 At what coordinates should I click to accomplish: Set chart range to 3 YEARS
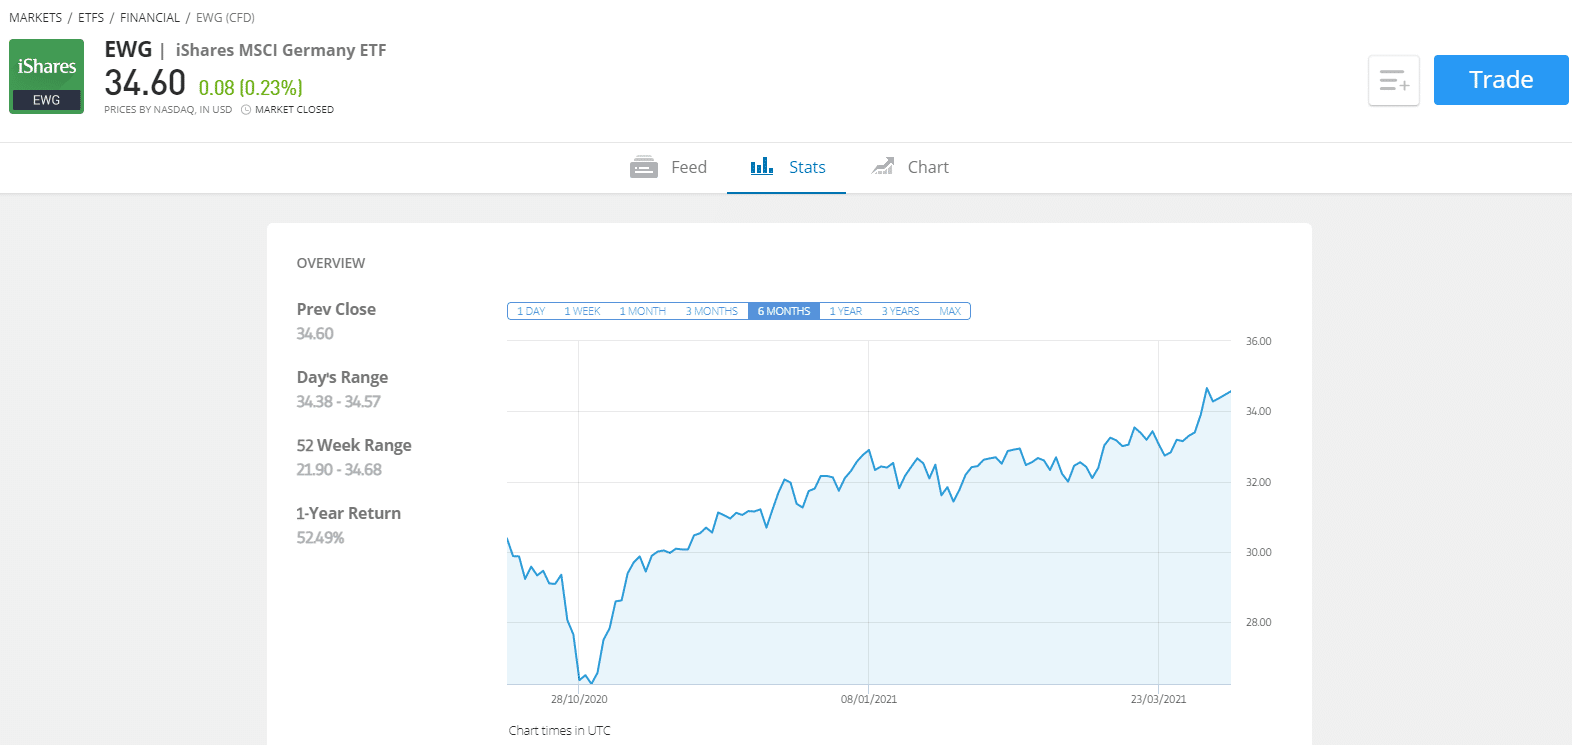[900, 311]
